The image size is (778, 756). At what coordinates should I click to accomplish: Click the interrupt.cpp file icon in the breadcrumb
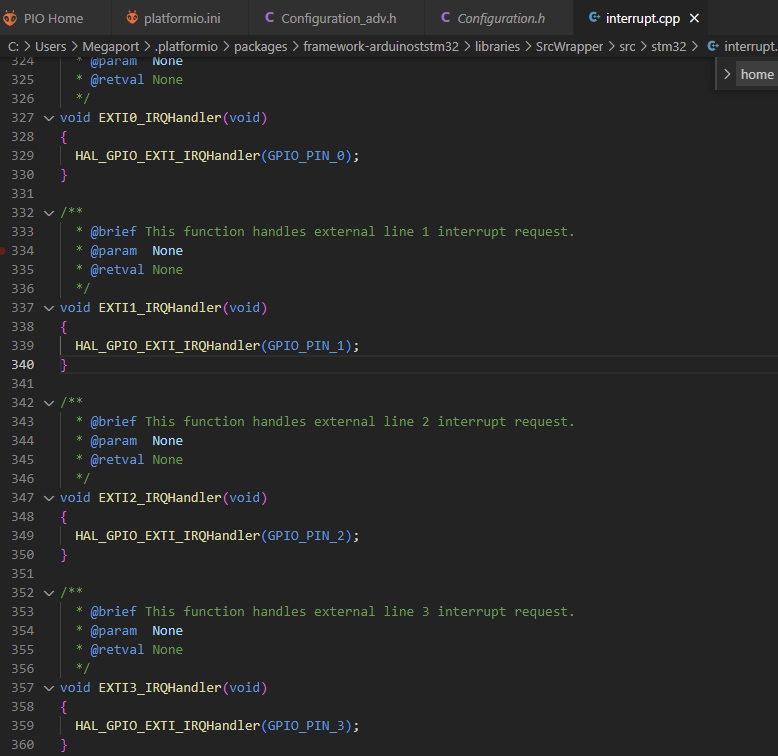(x=712, y=47)
